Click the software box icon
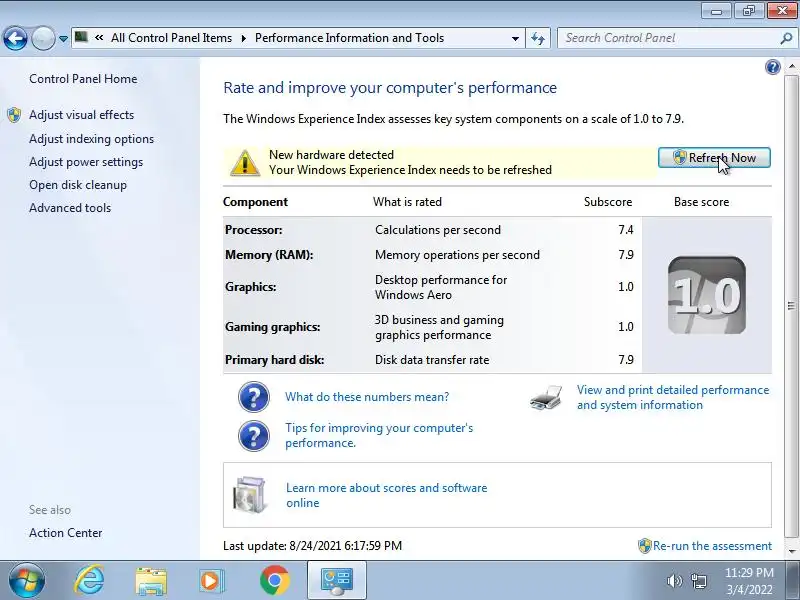The width and height of the screenshot is (800, 600). (249, 494)
